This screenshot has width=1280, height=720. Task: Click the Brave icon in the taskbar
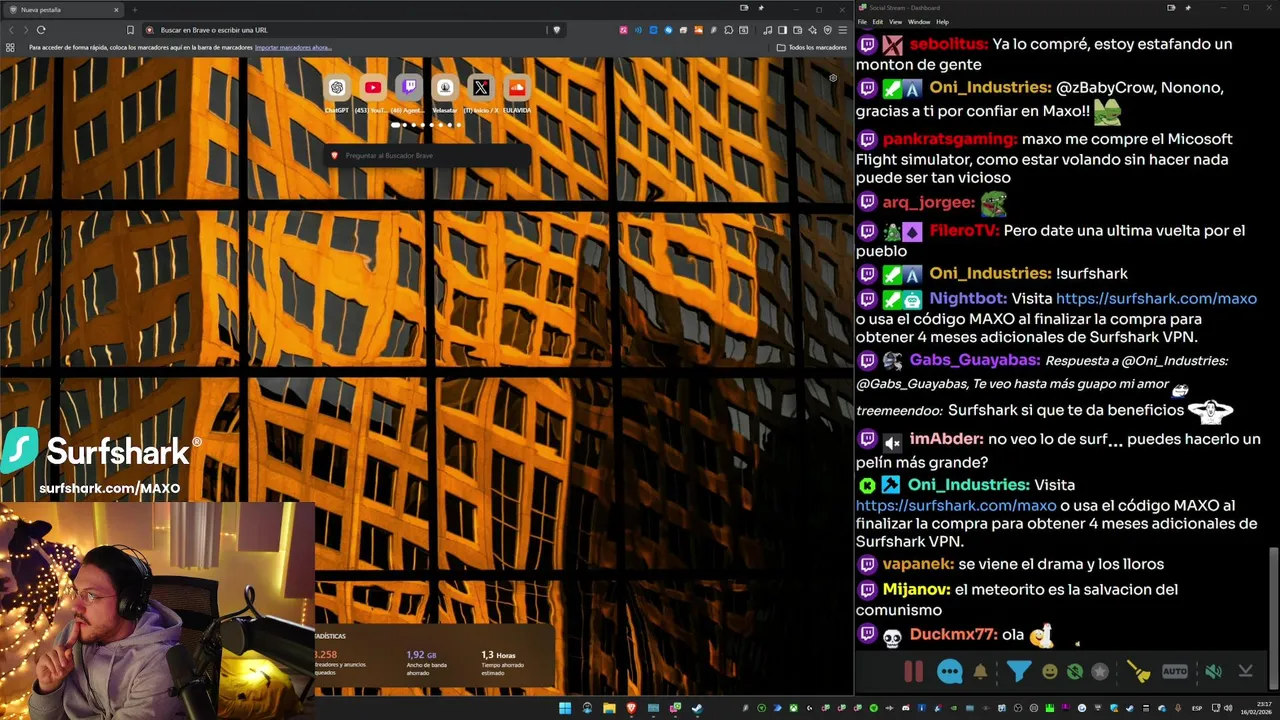click(x=631, y=708)
